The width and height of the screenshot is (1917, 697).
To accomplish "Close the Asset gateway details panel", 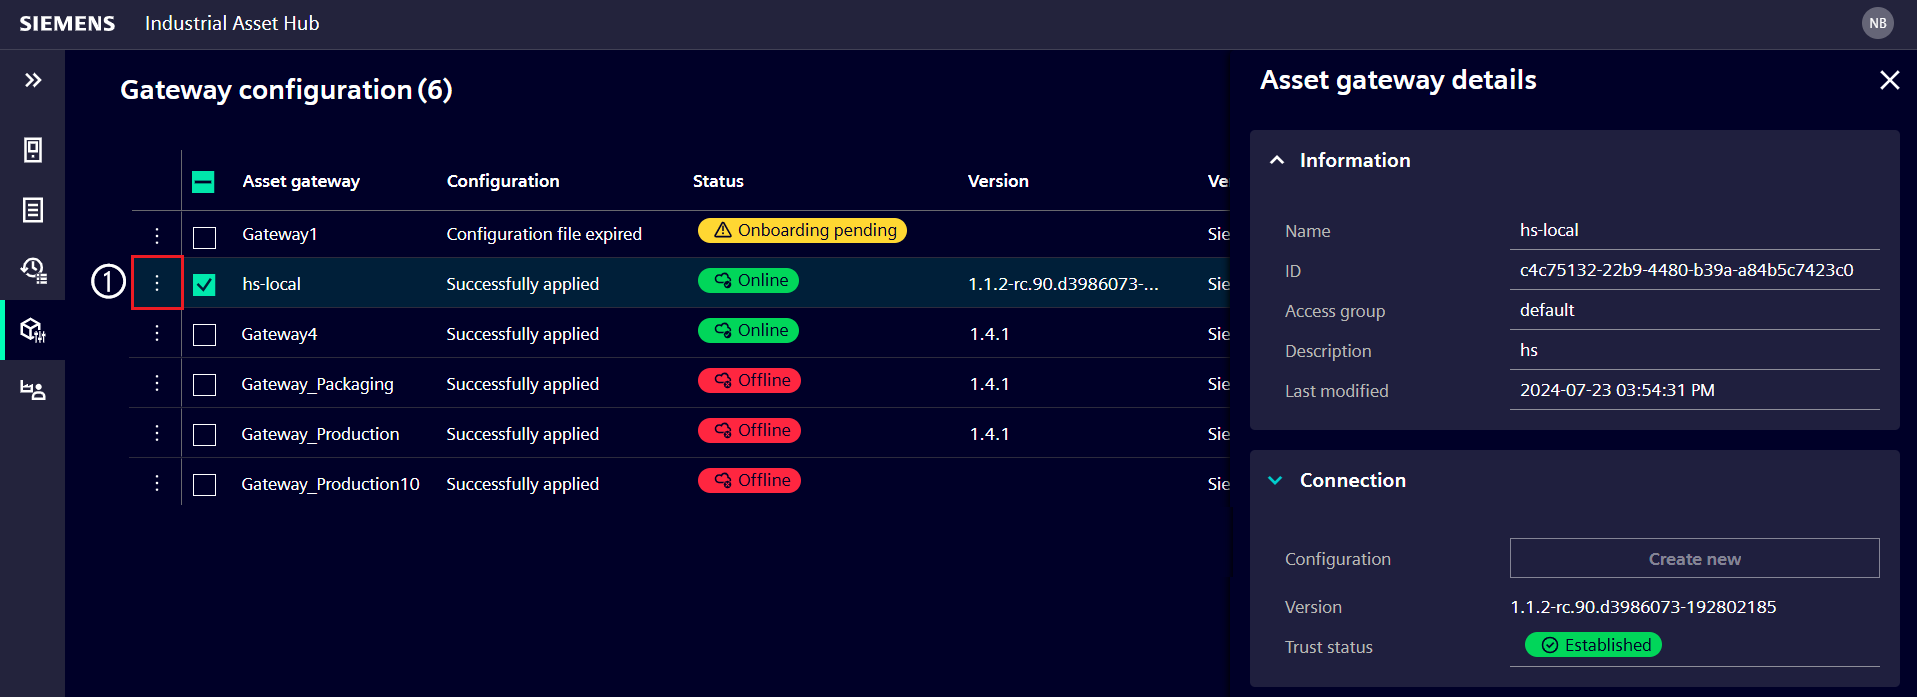I will 1888,80.
